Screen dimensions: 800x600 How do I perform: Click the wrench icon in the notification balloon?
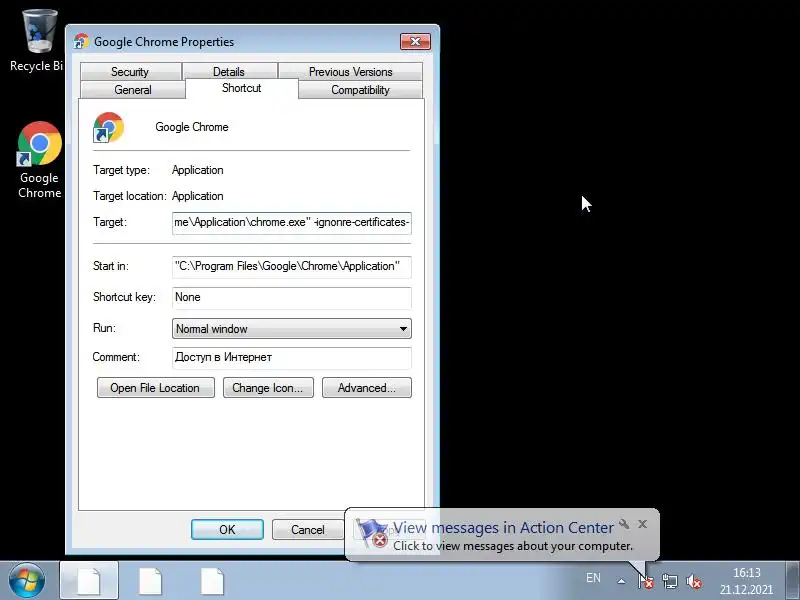coord(623,523)
